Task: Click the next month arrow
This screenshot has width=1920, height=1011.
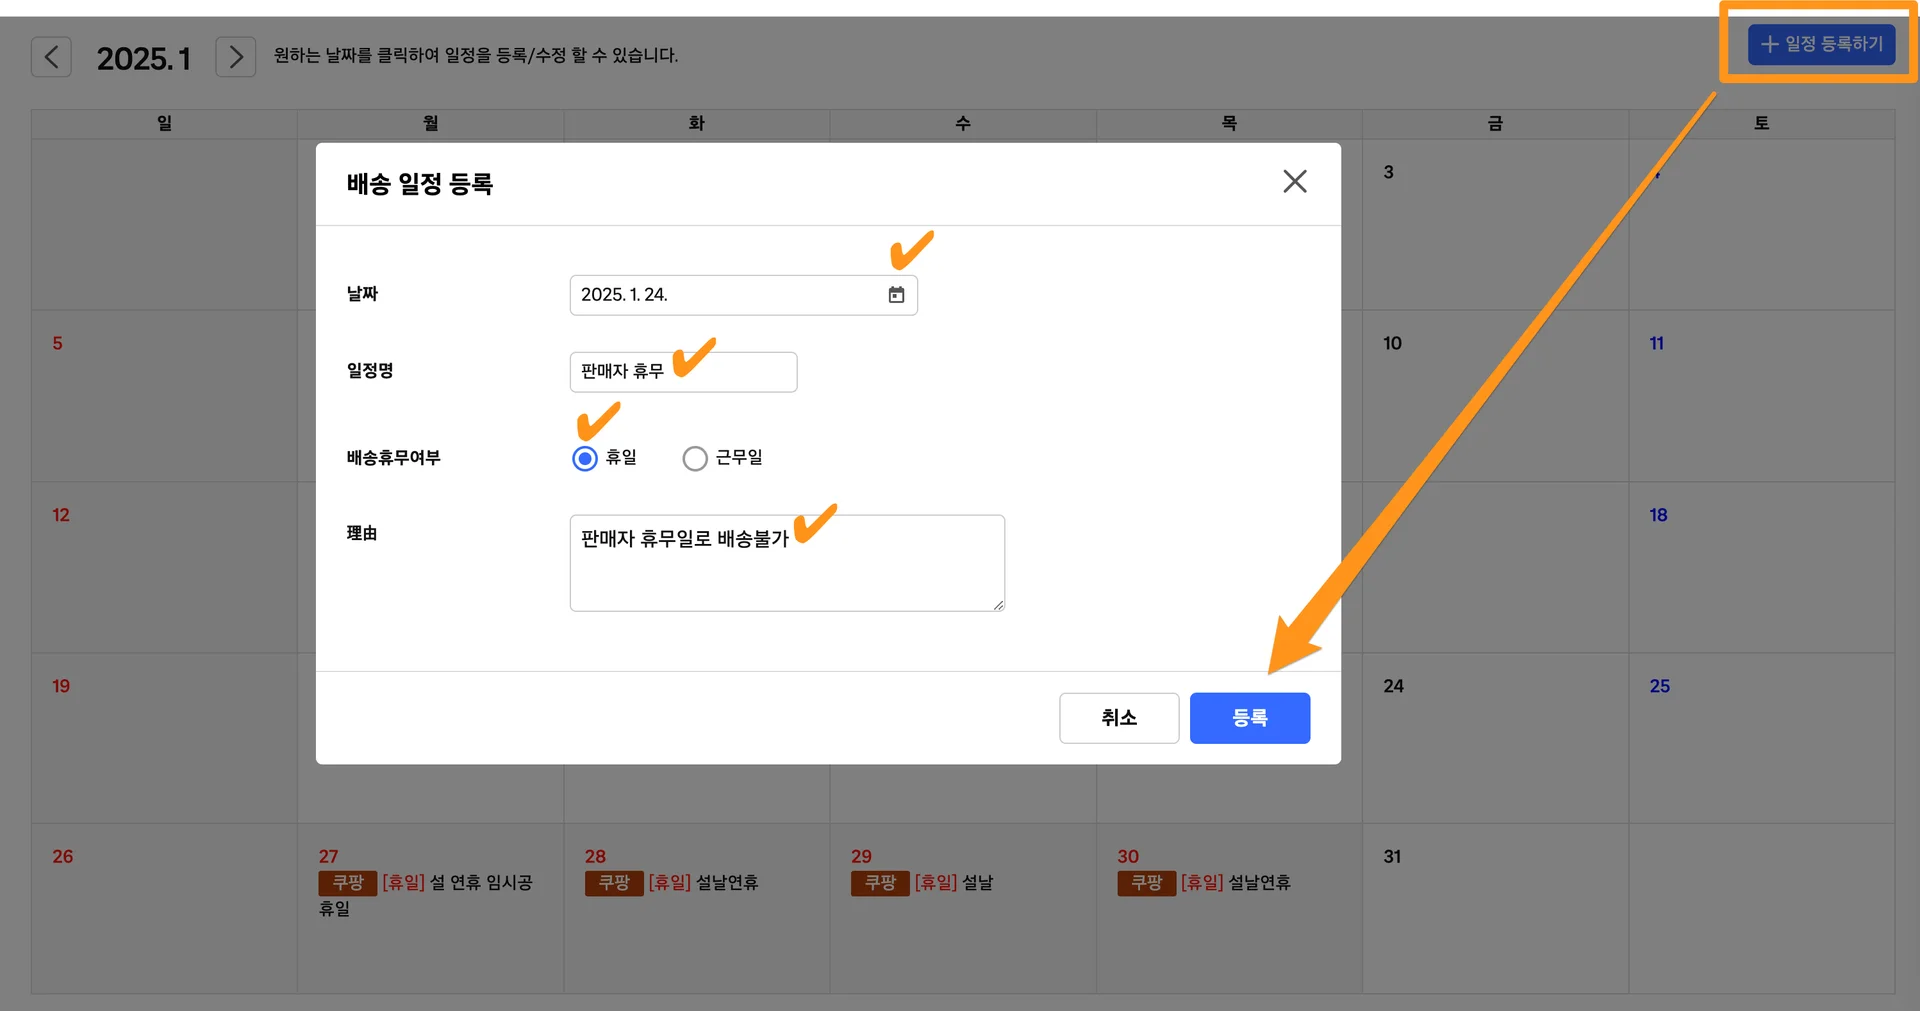Action: point(236,56)
